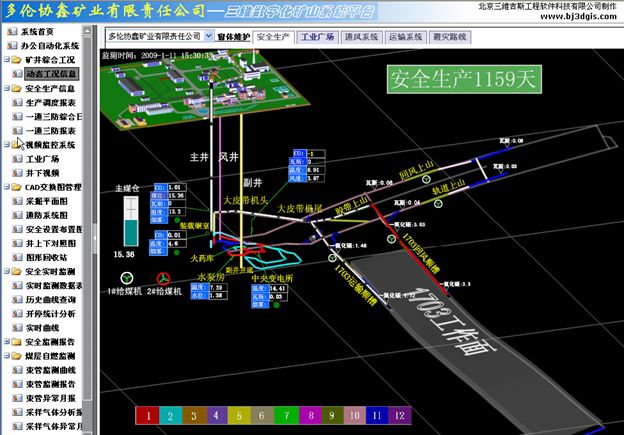This screenshot has height=435, width=624.
Task: Click the 一通三防报表 item icon
Action: 17,131
